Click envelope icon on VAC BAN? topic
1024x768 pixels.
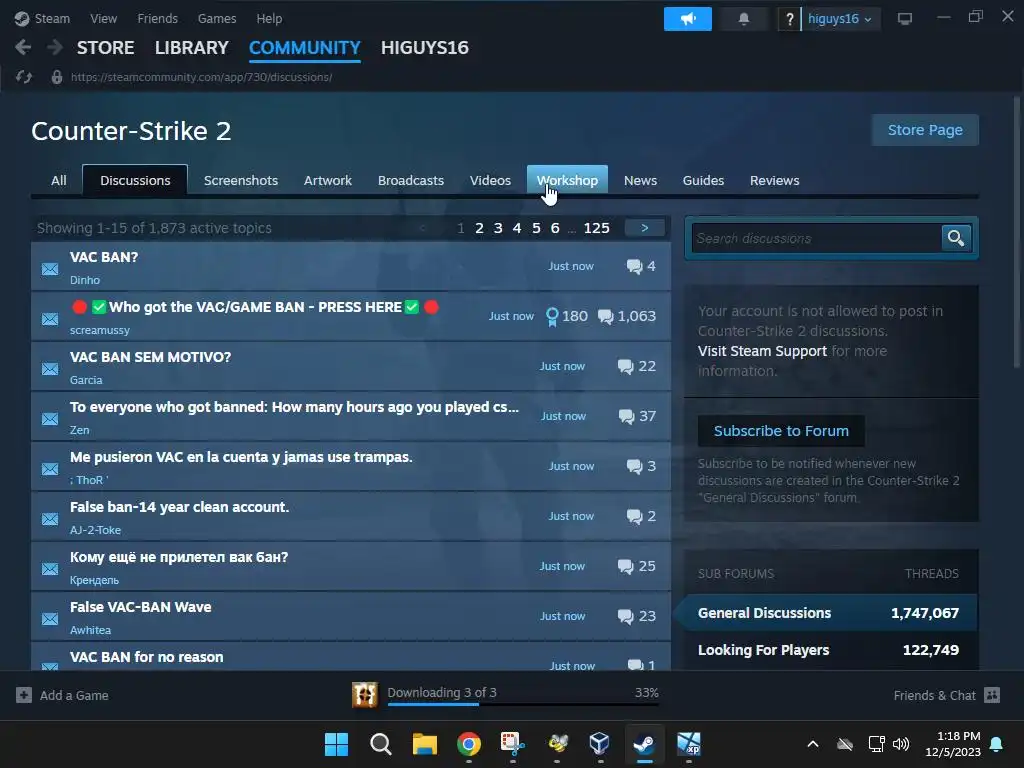(50, 269)
